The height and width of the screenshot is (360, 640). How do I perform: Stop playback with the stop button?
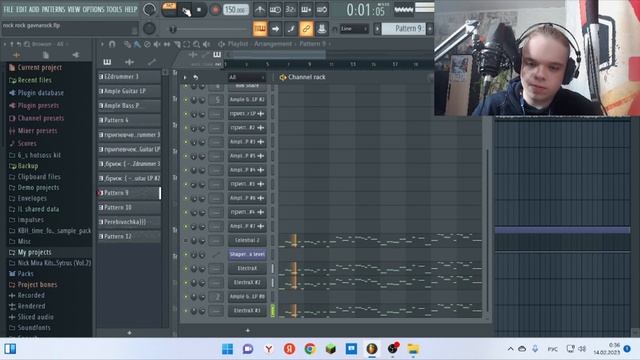click(x=199, y=10)
